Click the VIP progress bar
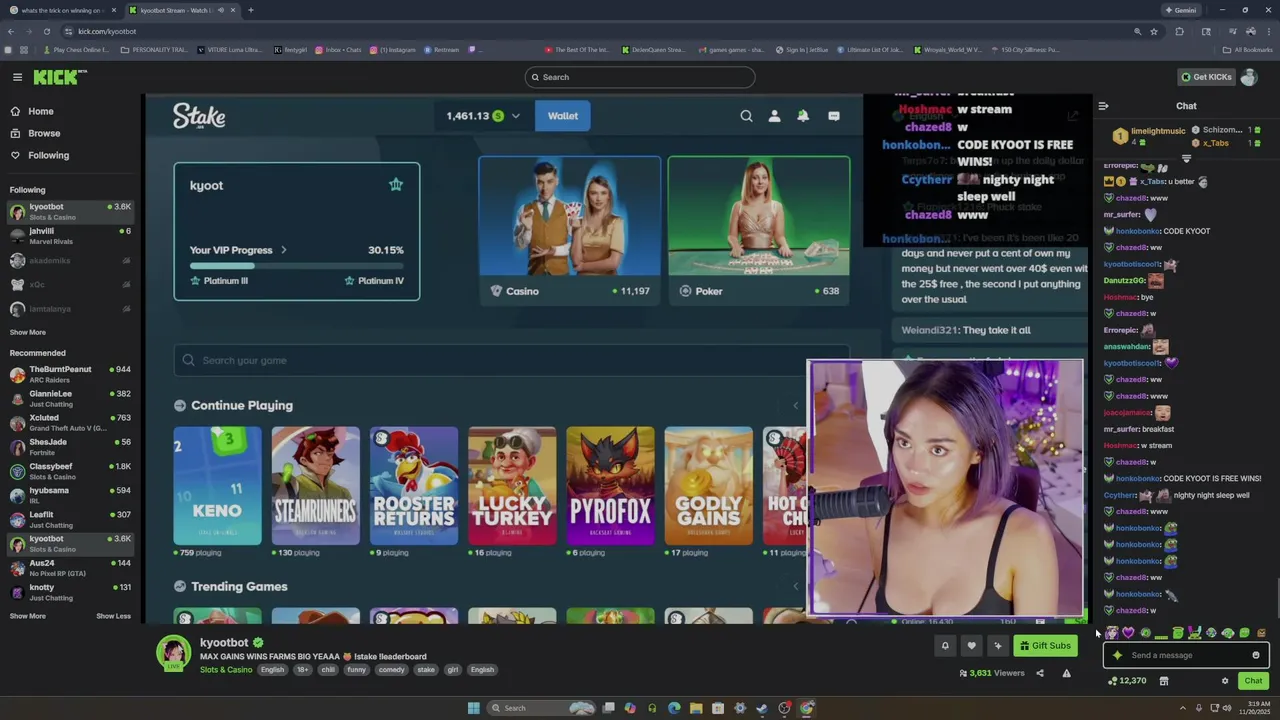 point(297,266)
